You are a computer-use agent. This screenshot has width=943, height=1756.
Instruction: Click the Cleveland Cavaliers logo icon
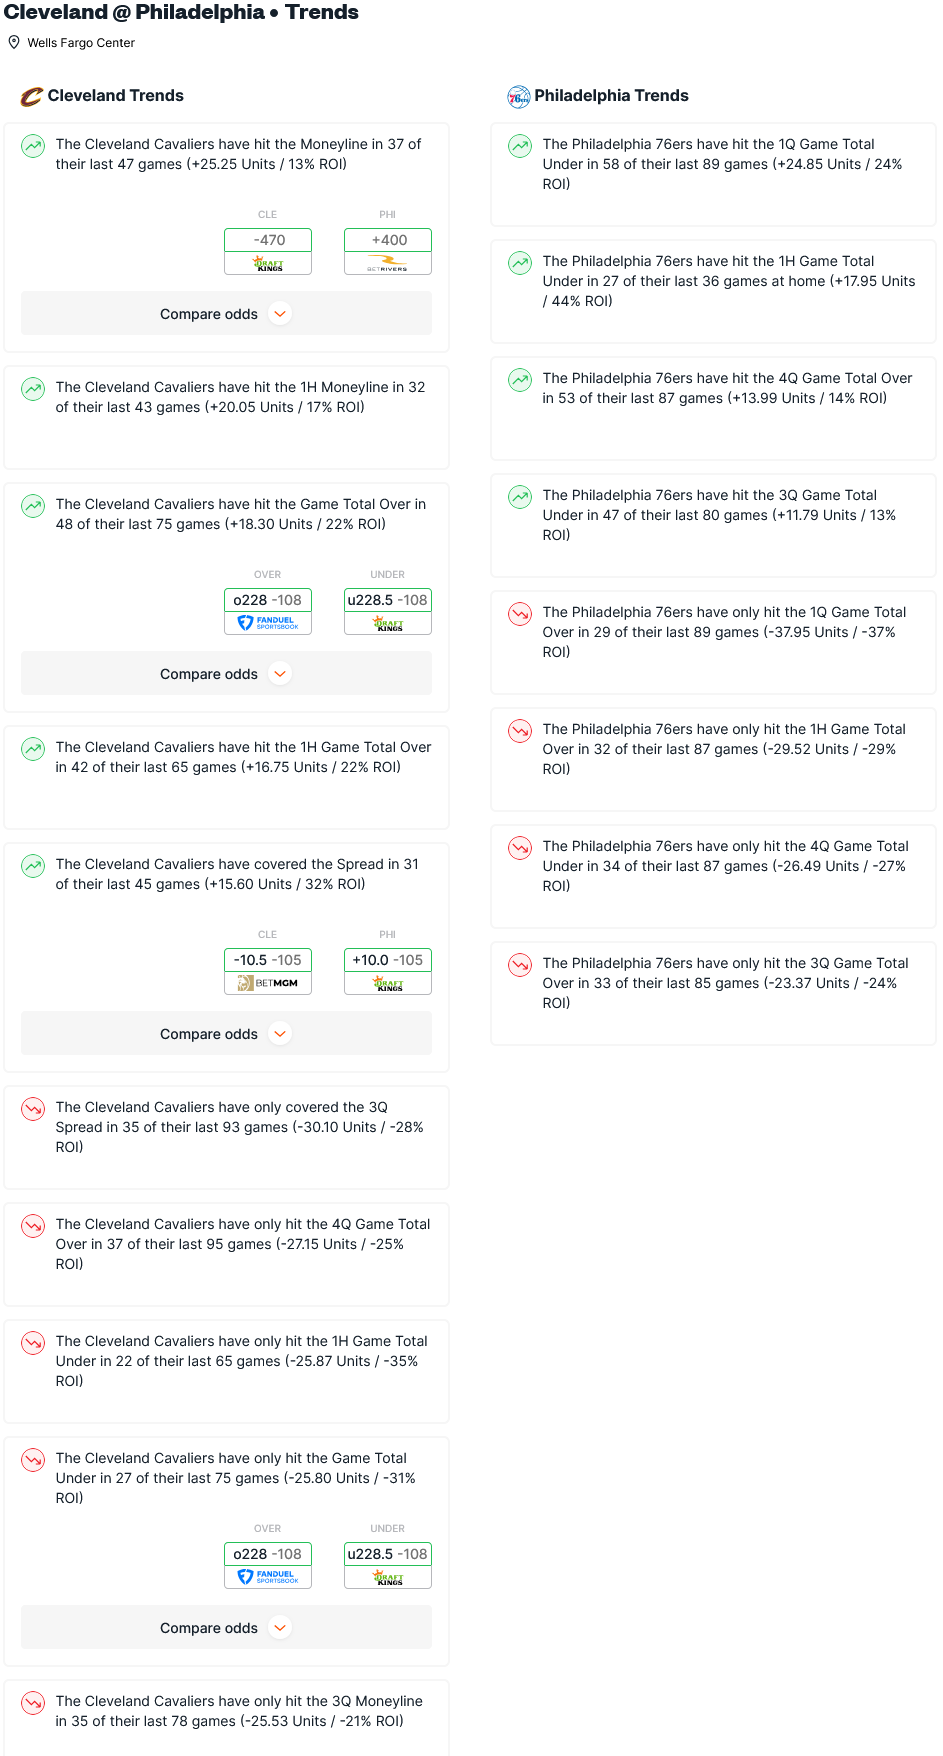point(32,96)
